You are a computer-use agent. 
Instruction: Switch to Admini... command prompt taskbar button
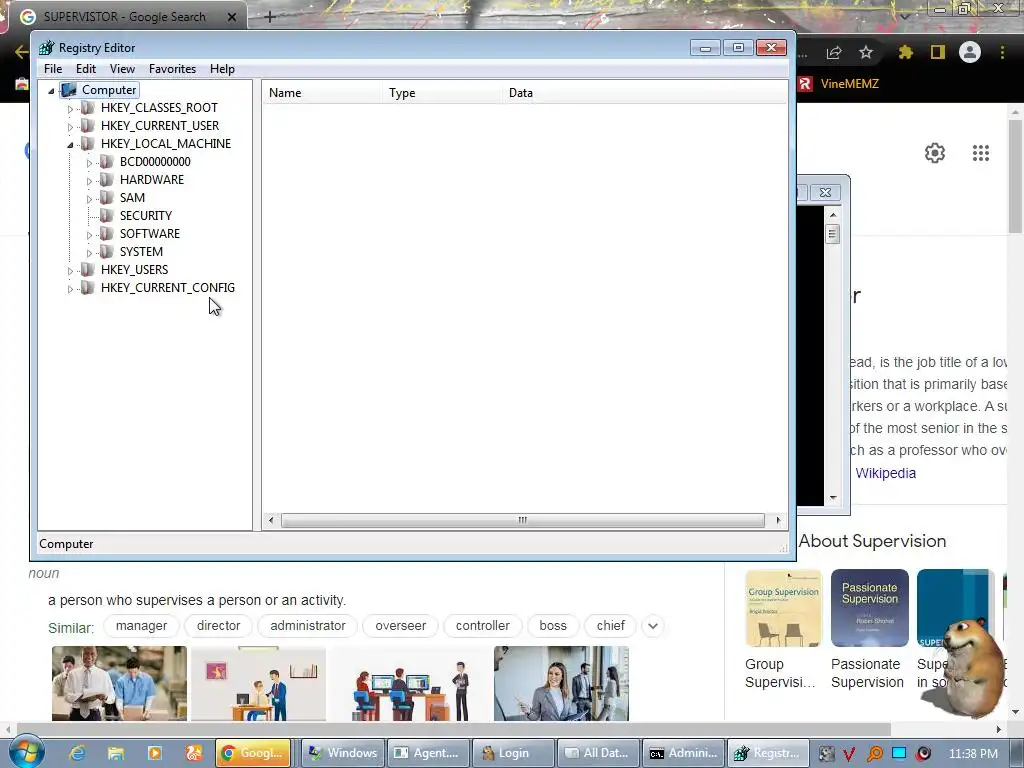684,753
